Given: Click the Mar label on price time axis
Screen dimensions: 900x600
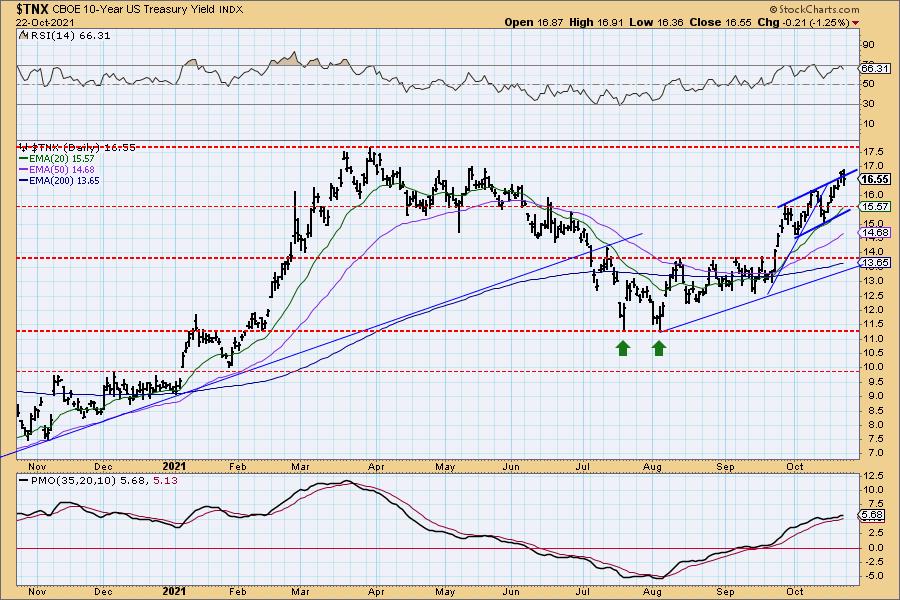Looking at the screenshot, I should coord(300,466).
